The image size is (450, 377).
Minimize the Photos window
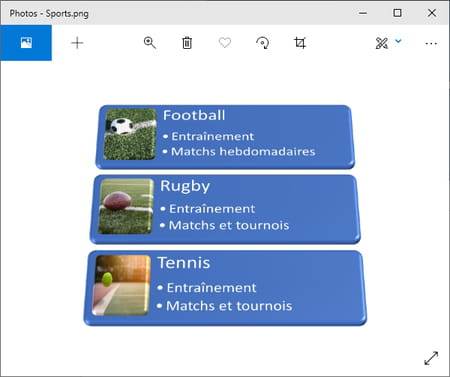[x=363, y=13]
